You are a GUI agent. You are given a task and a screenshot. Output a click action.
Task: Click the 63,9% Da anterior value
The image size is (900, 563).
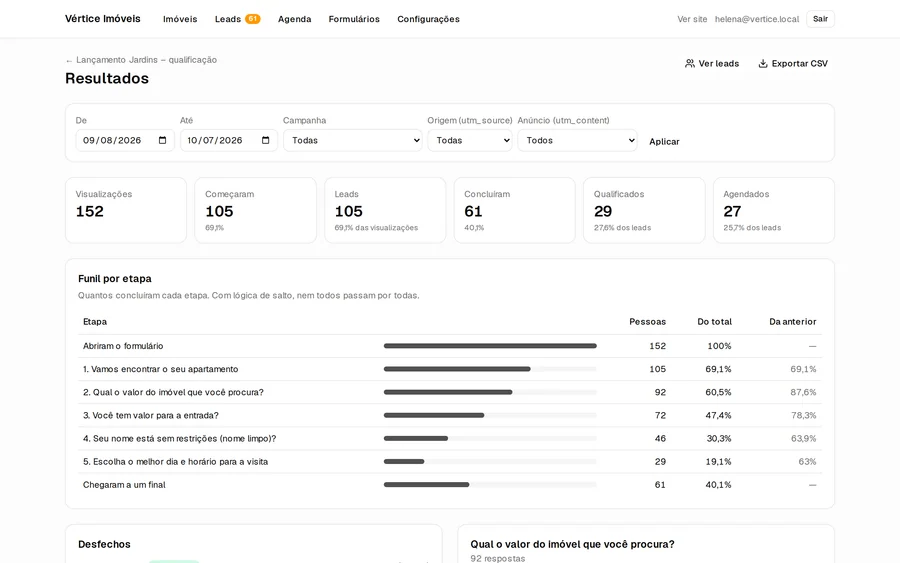coord(803,438)
